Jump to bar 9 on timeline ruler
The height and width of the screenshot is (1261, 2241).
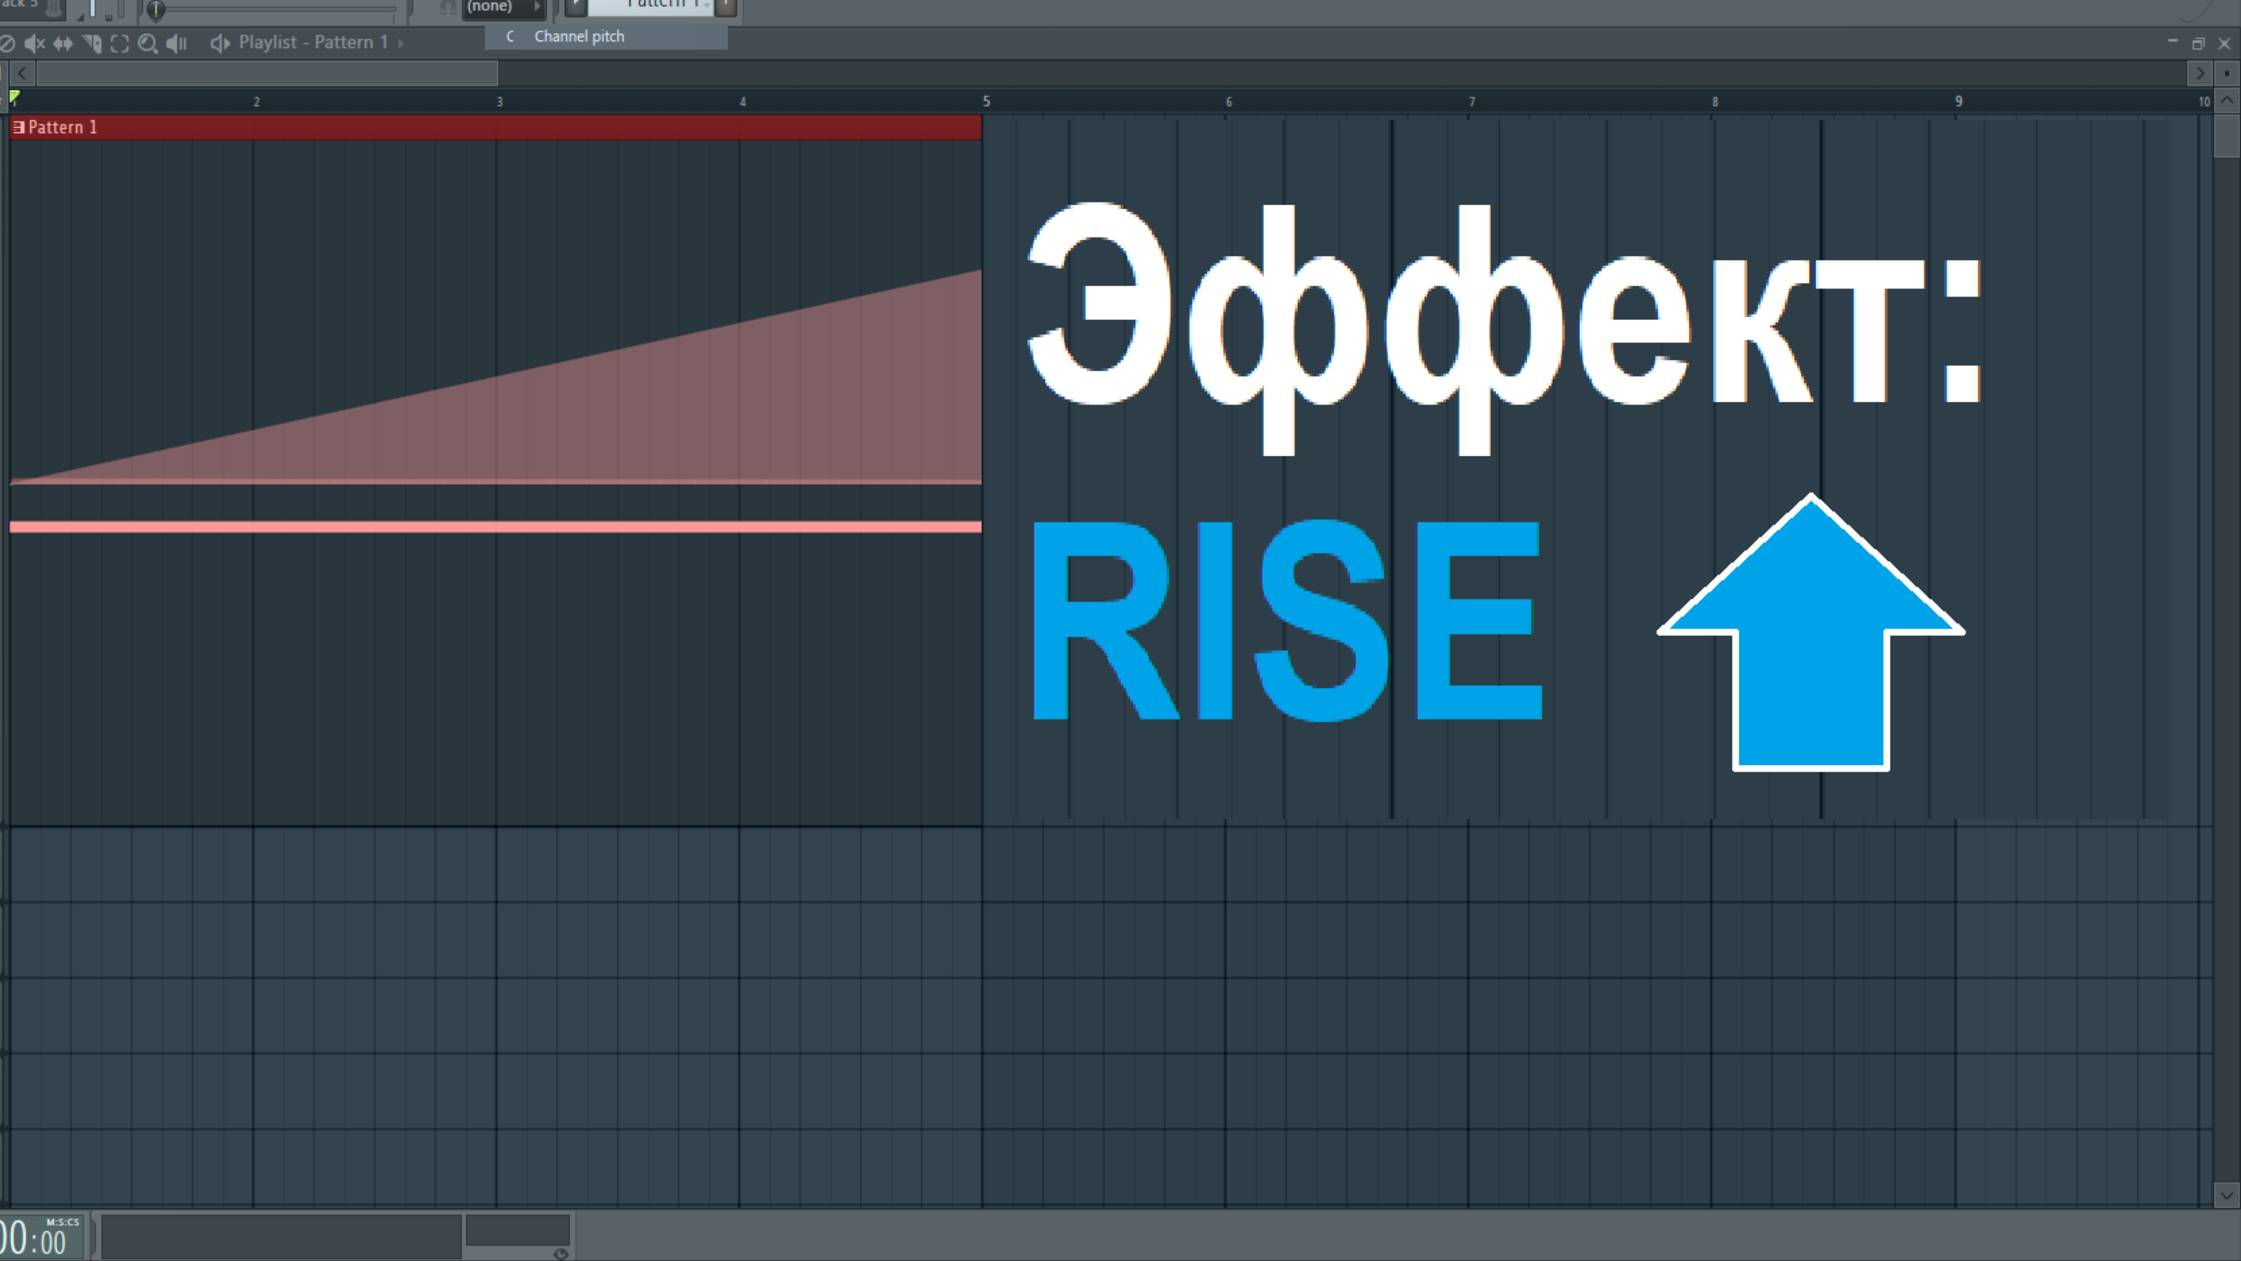(x=1959, y=101)
